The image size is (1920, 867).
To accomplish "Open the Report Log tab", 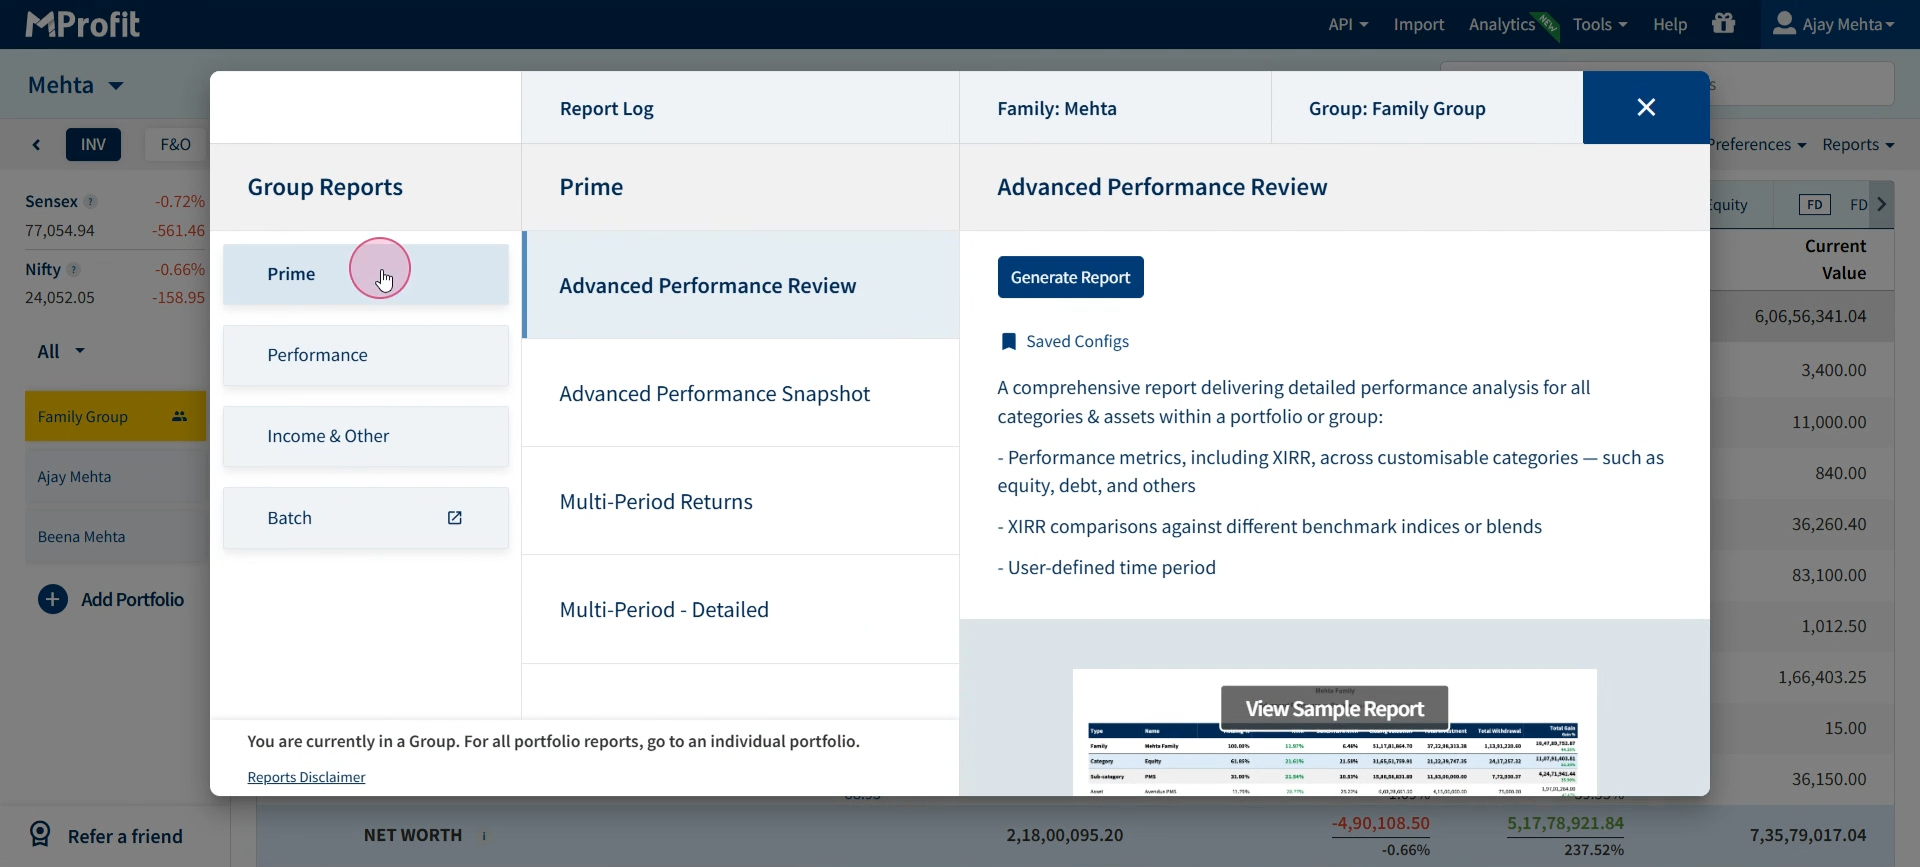I will tap(740, 108).
